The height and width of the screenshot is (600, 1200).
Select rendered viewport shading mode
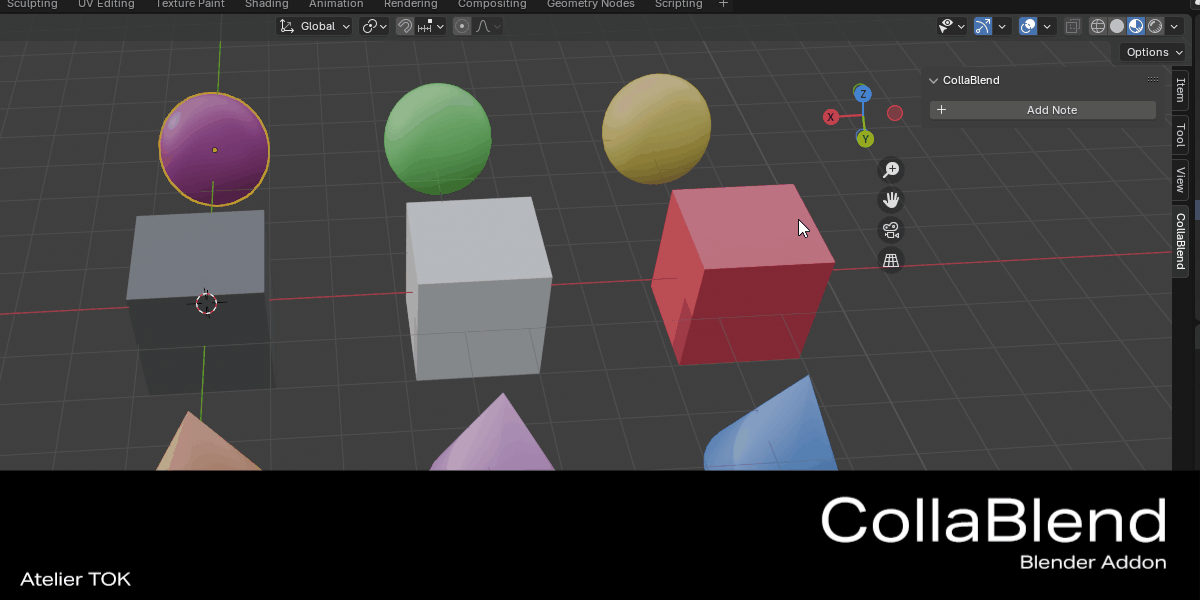coord(1155,26)
